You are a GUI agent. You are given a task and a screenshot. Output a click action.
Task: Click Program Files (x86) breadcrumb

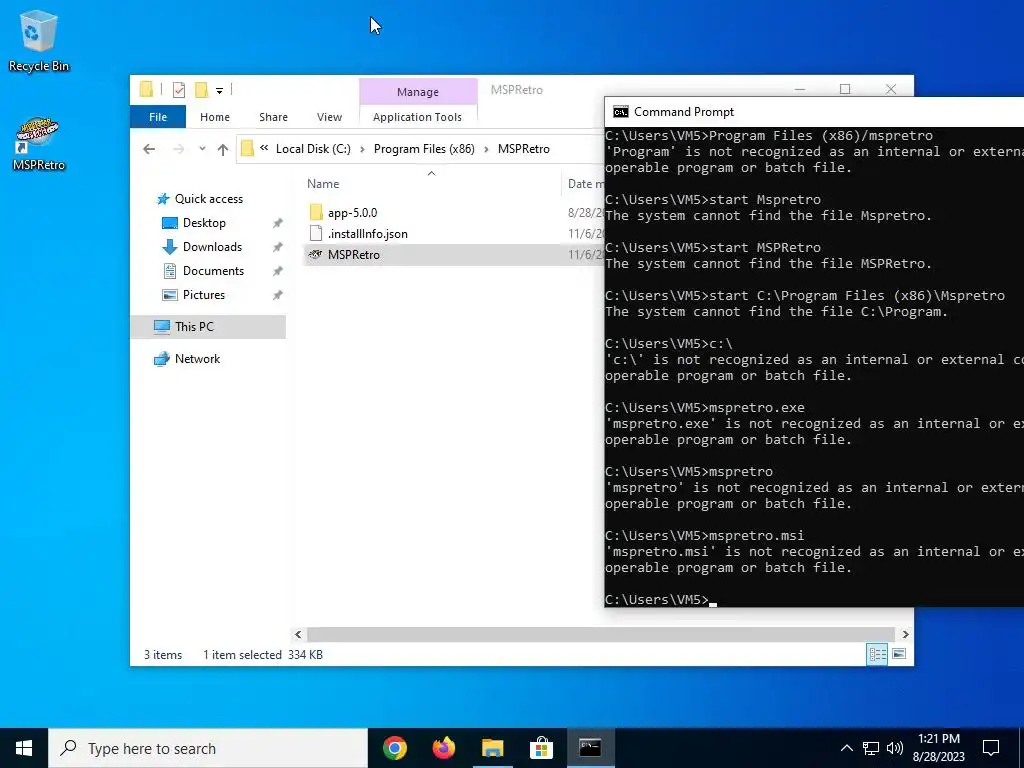424,149
